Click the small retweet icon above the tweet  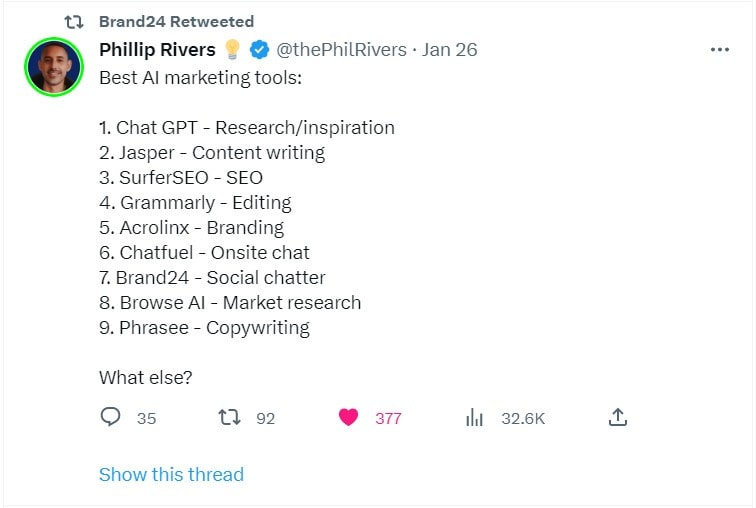click(74, 22)
